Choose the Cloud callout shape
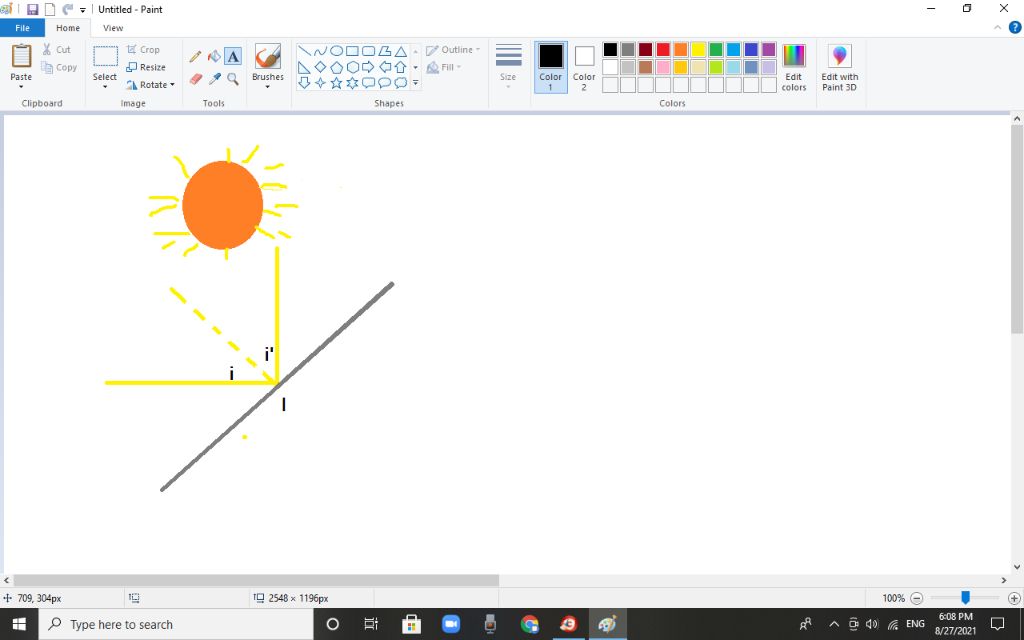Viewport: 1024px width, 640px height. (x=400, y=83)
